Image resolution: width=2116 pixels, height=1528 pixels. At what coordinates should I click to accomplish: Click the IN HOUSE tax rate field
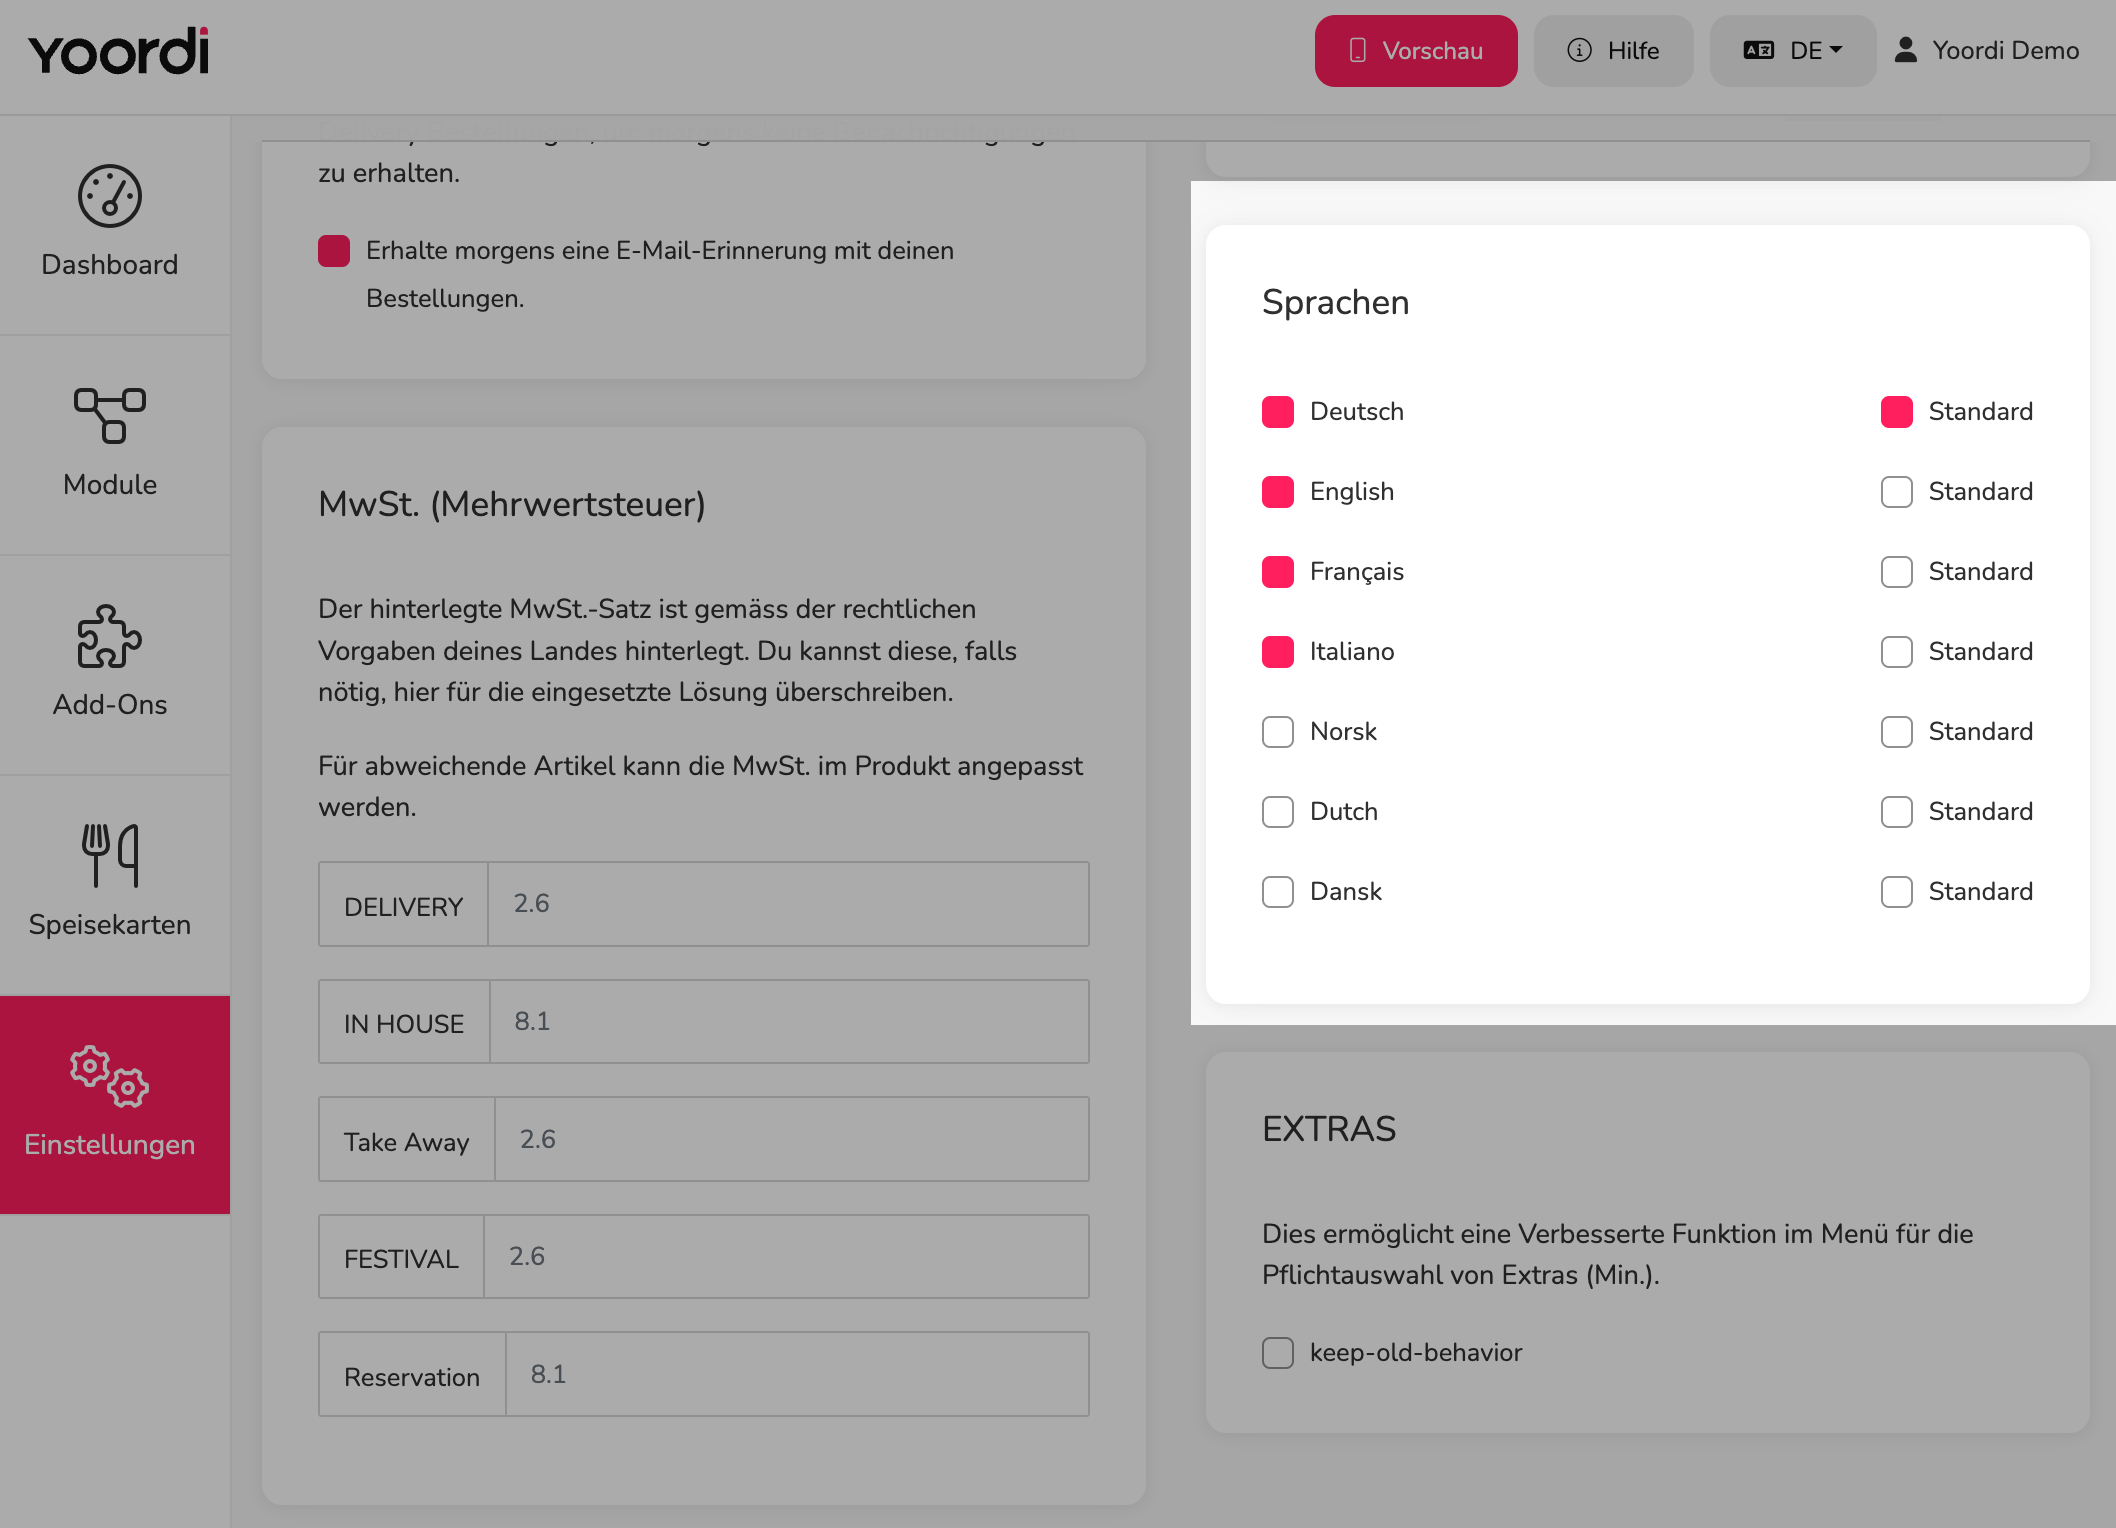(789, 1022)
